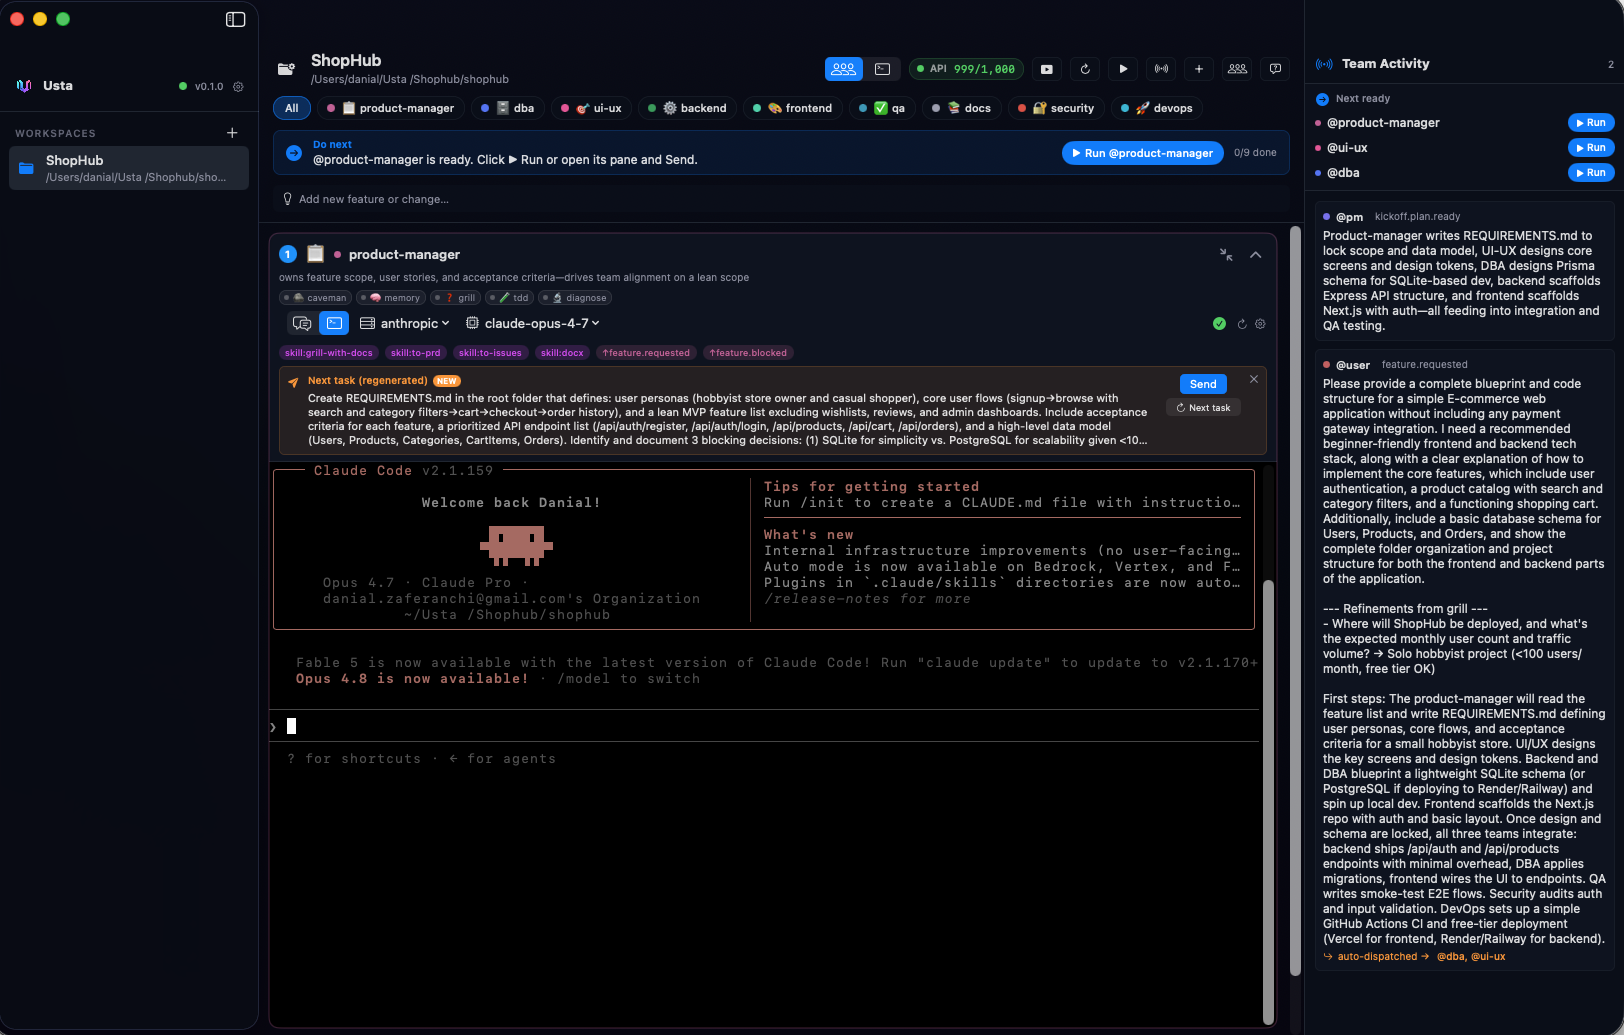Viewport: 1624px width, 1035px height.
Task: Toggle the tdd skill chip
Action: (x=510, y=298)
